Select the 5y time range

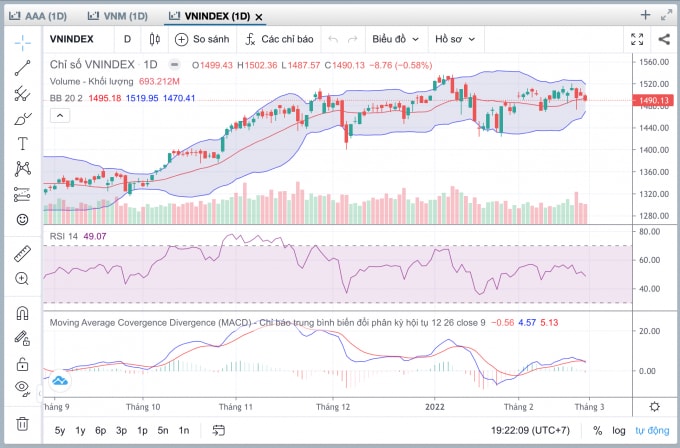point(60,431)
